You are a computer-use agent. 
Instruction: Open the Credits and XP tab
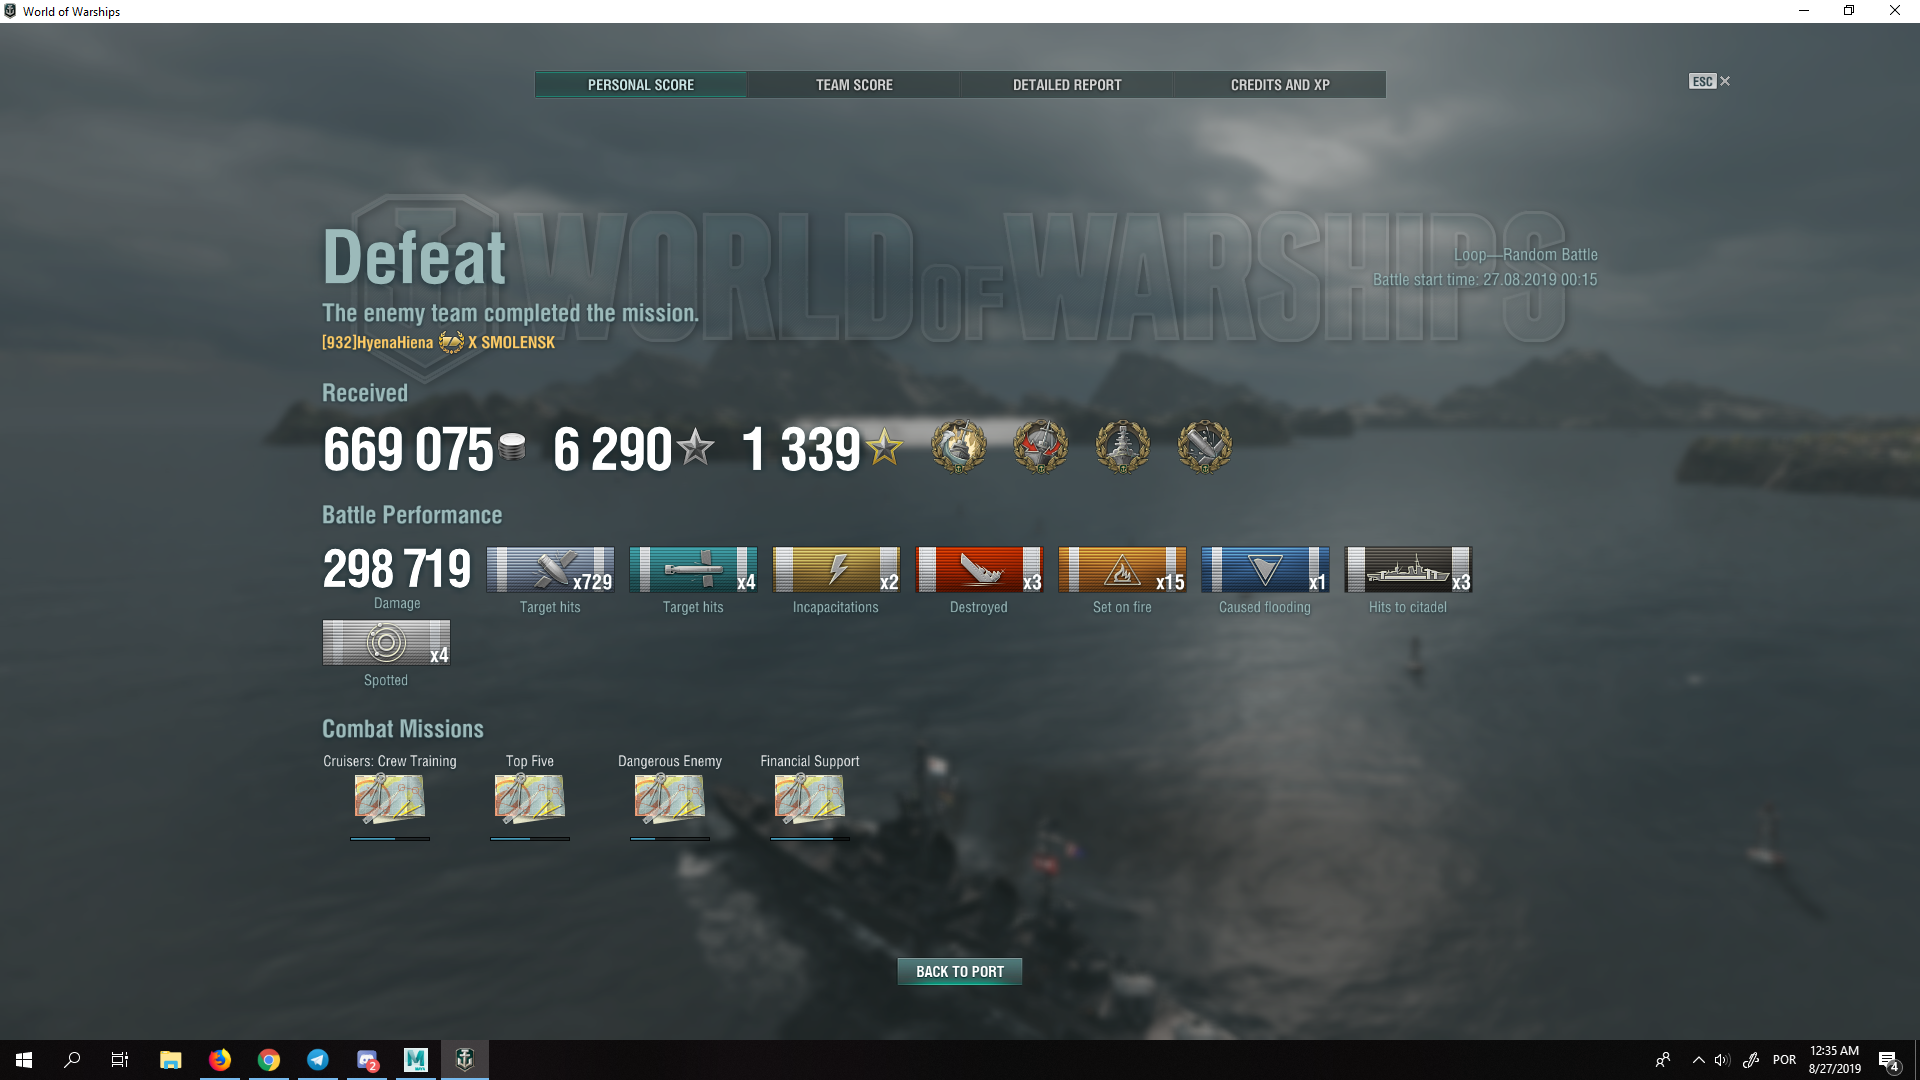point(1280,85)
